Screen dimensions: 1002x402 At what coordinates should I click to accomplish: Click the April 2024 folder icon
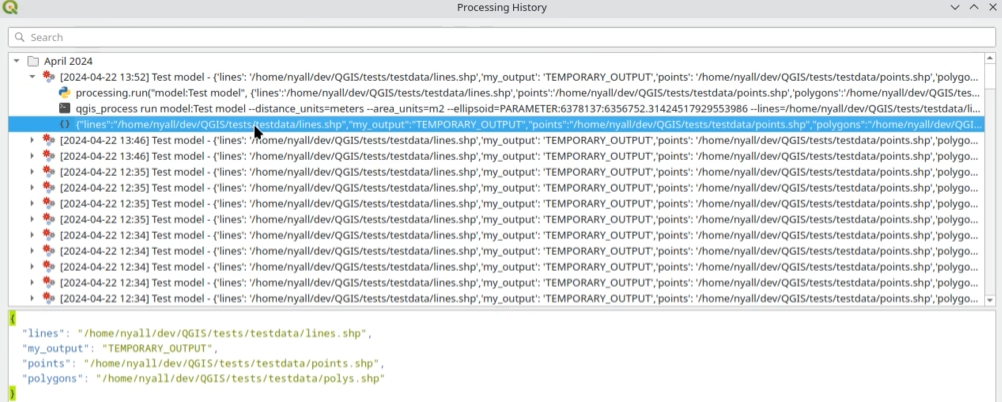(x=33, y=61)
